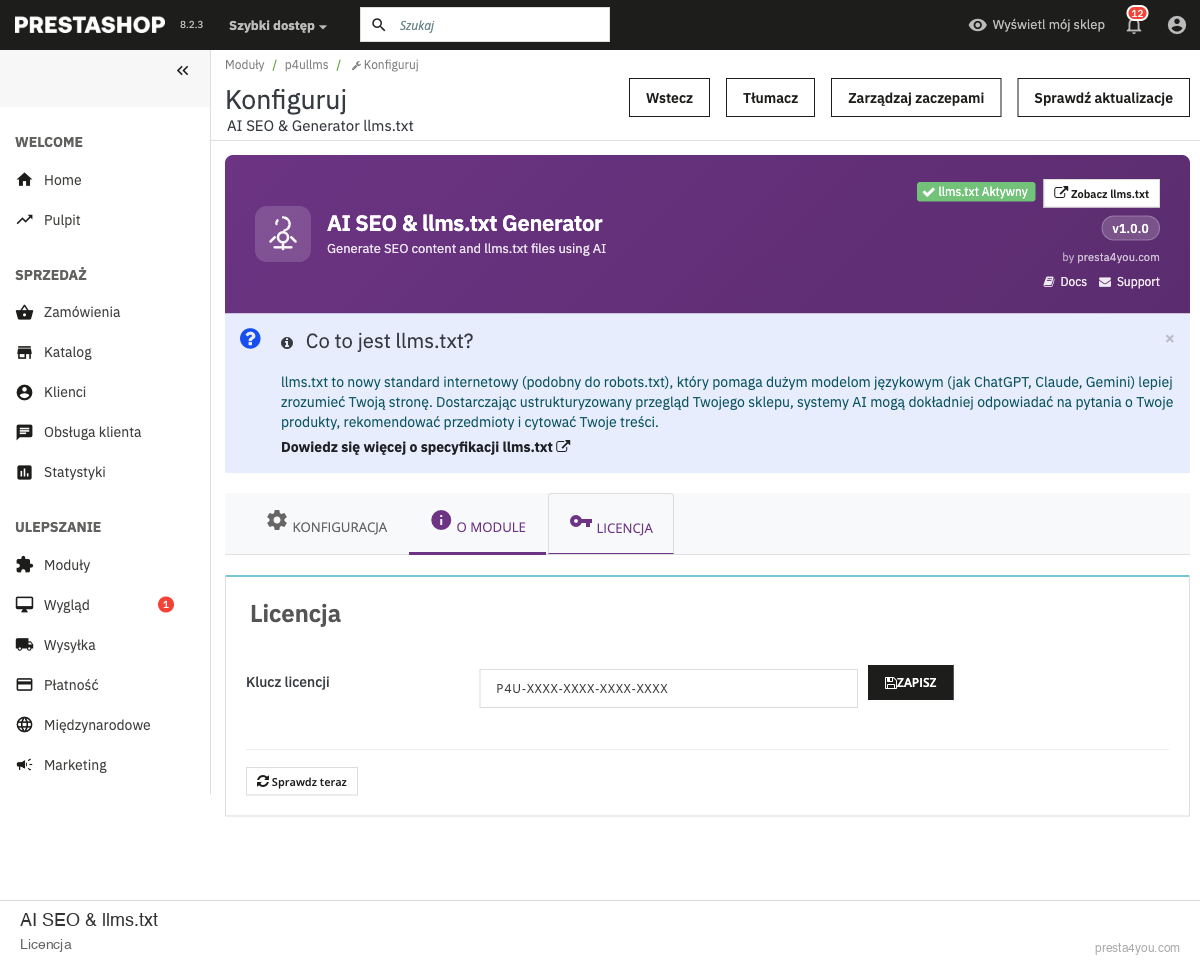
Task: Open the Szybki dostęp dropdown
Action: (x=278, y=25)
